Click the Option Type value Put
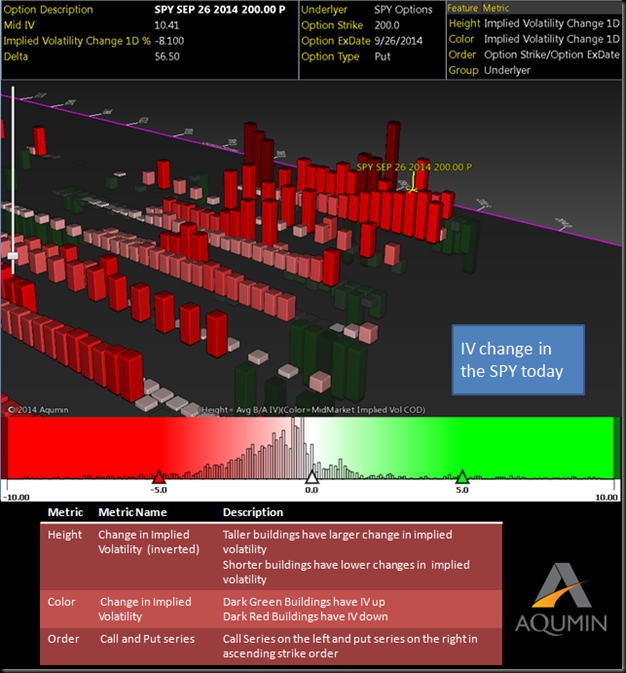 (x=383, y=57)
